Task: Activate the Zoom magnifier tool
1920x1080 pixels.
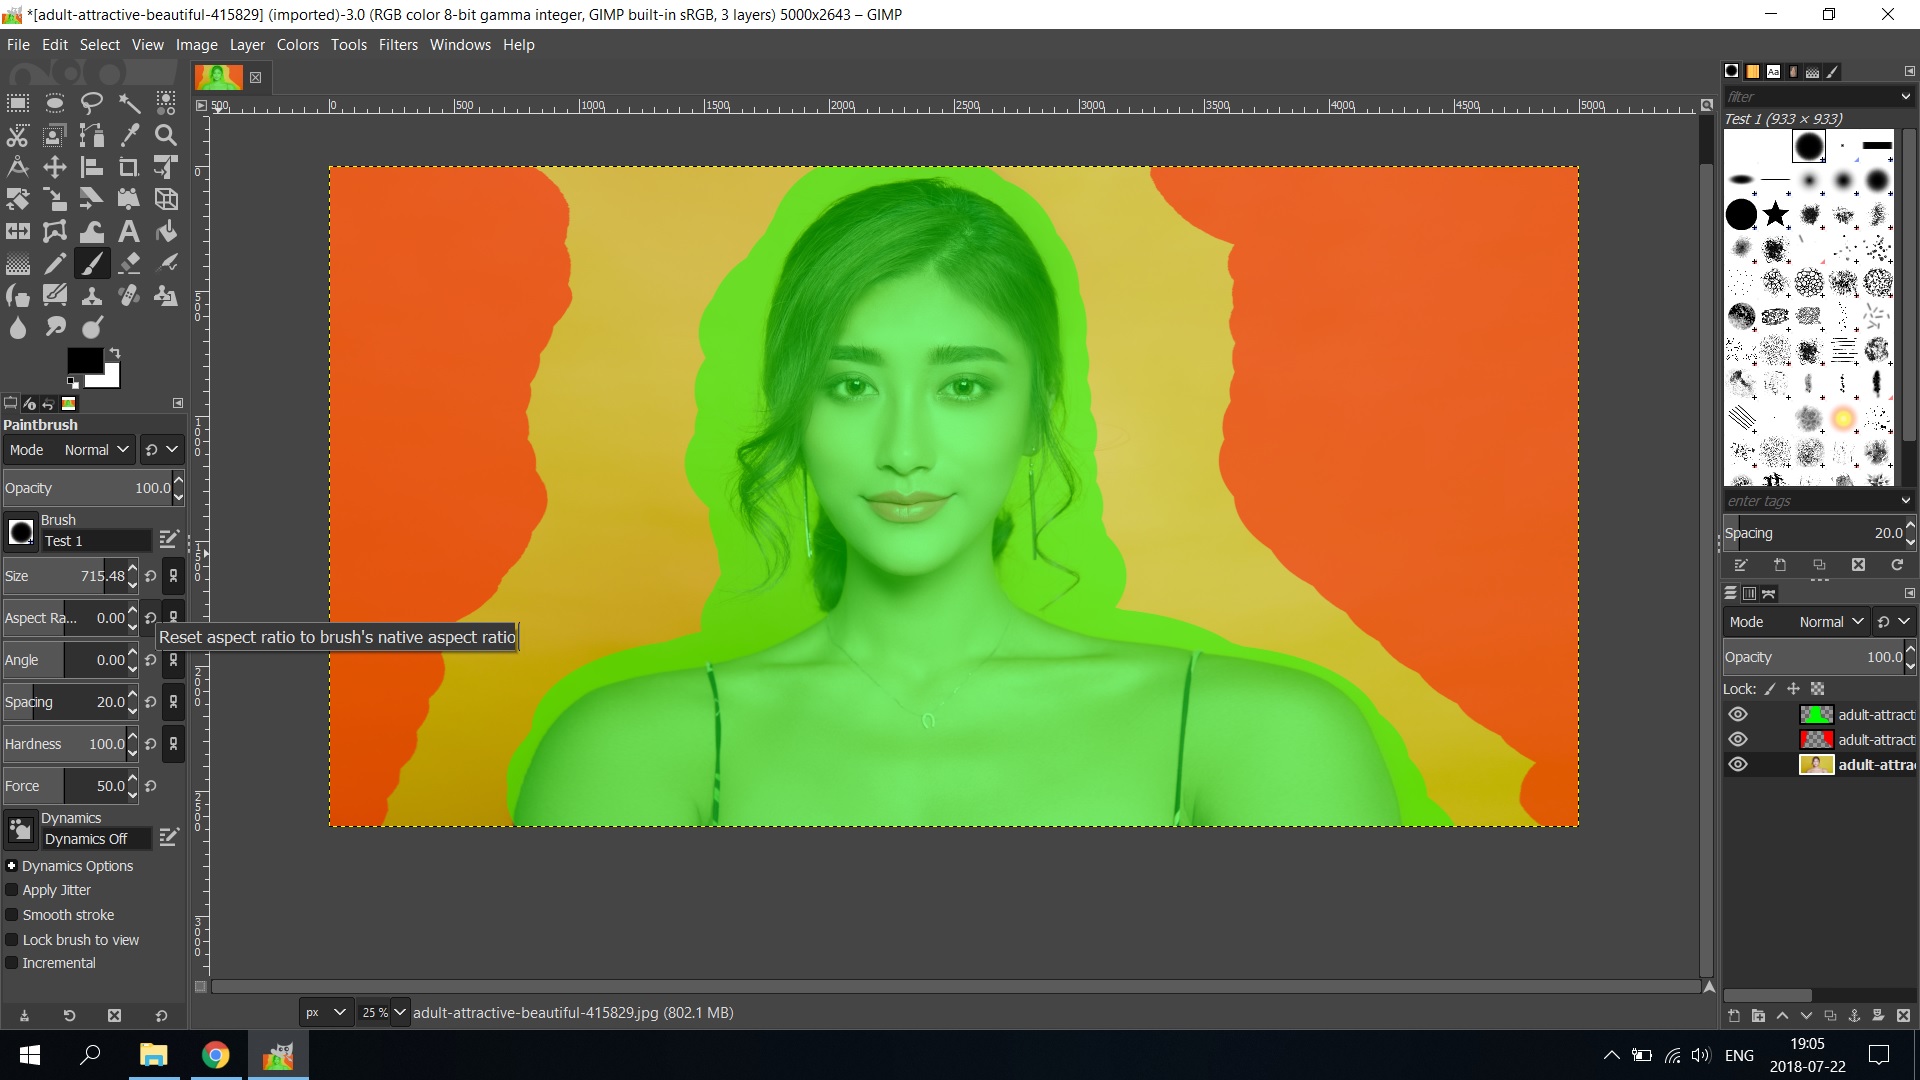Action: (166, 135)
